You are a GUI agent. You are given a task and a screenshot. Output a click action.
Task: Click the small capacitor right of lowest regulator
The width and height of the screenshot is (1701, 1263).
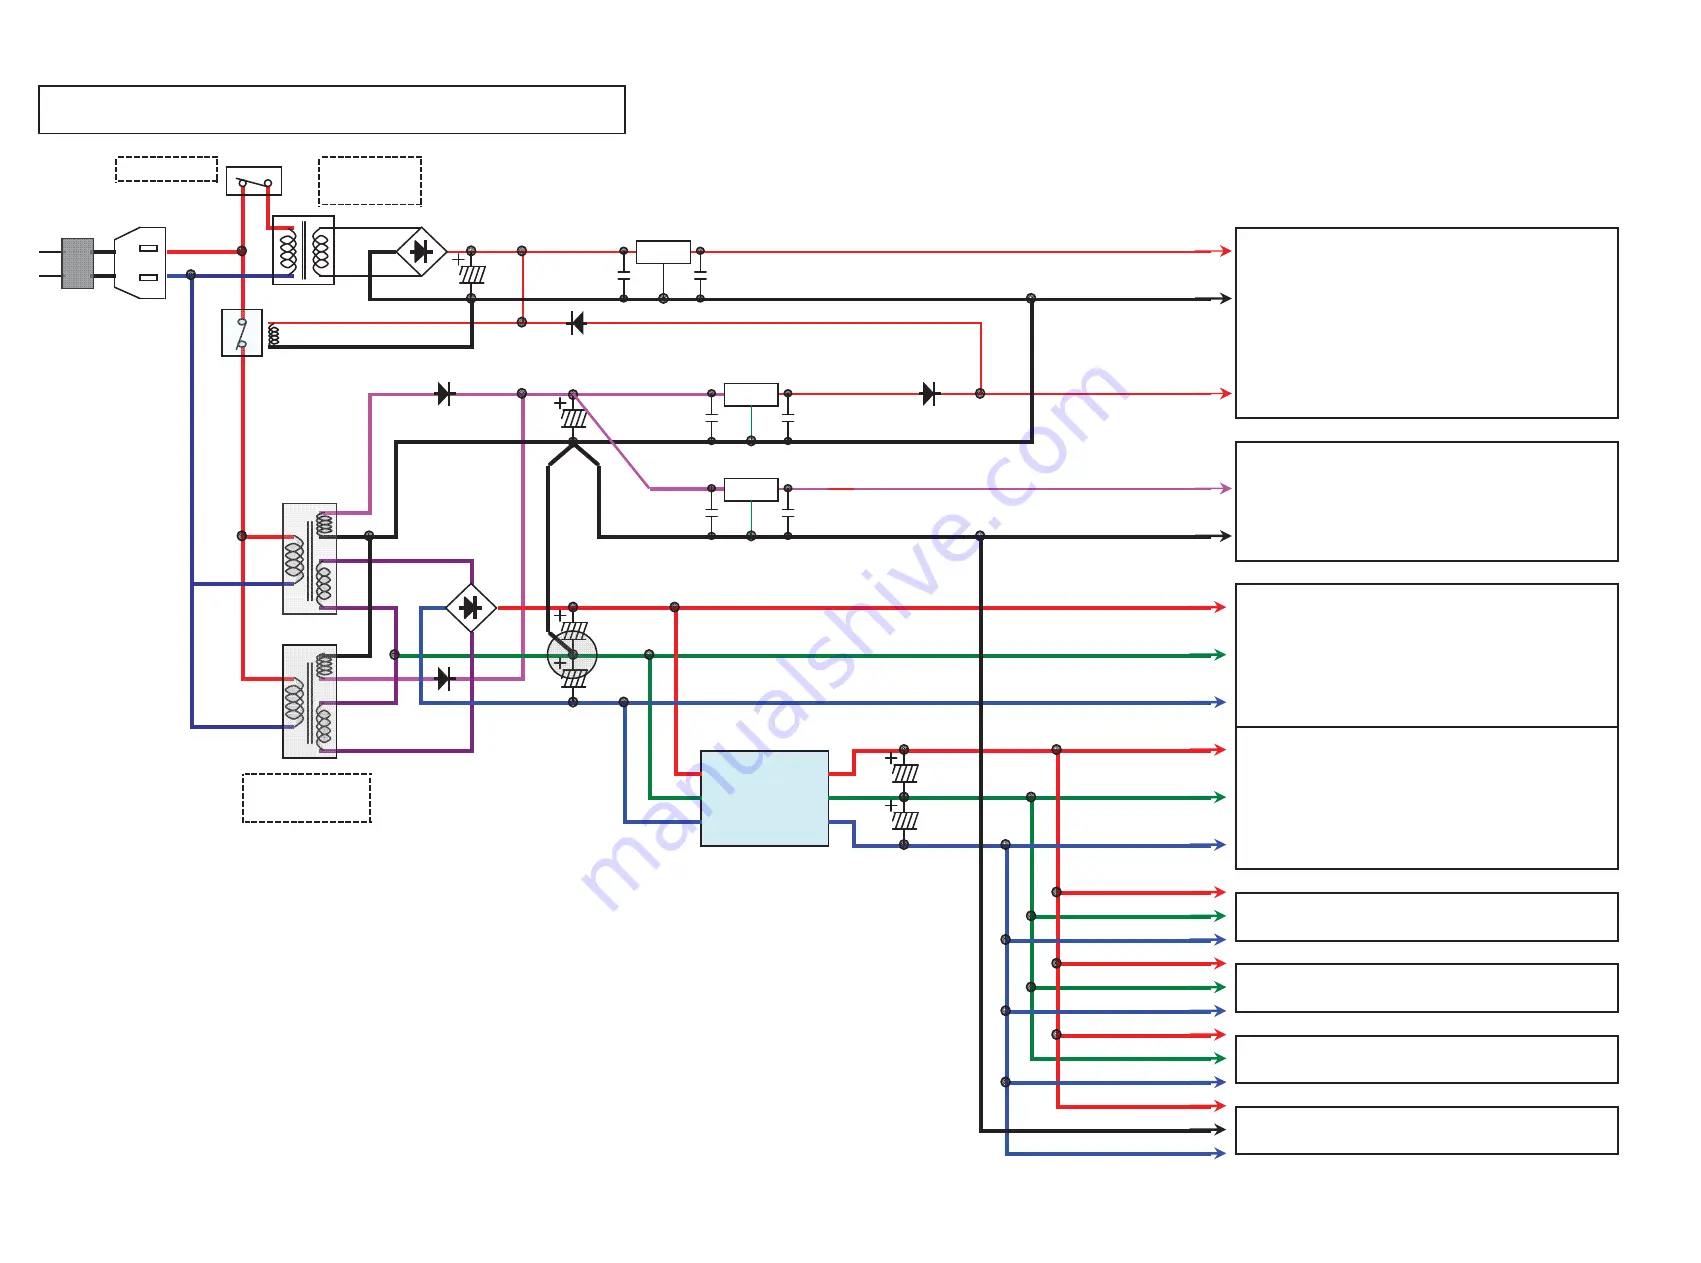pyautogui.click(x=788, y=512)
